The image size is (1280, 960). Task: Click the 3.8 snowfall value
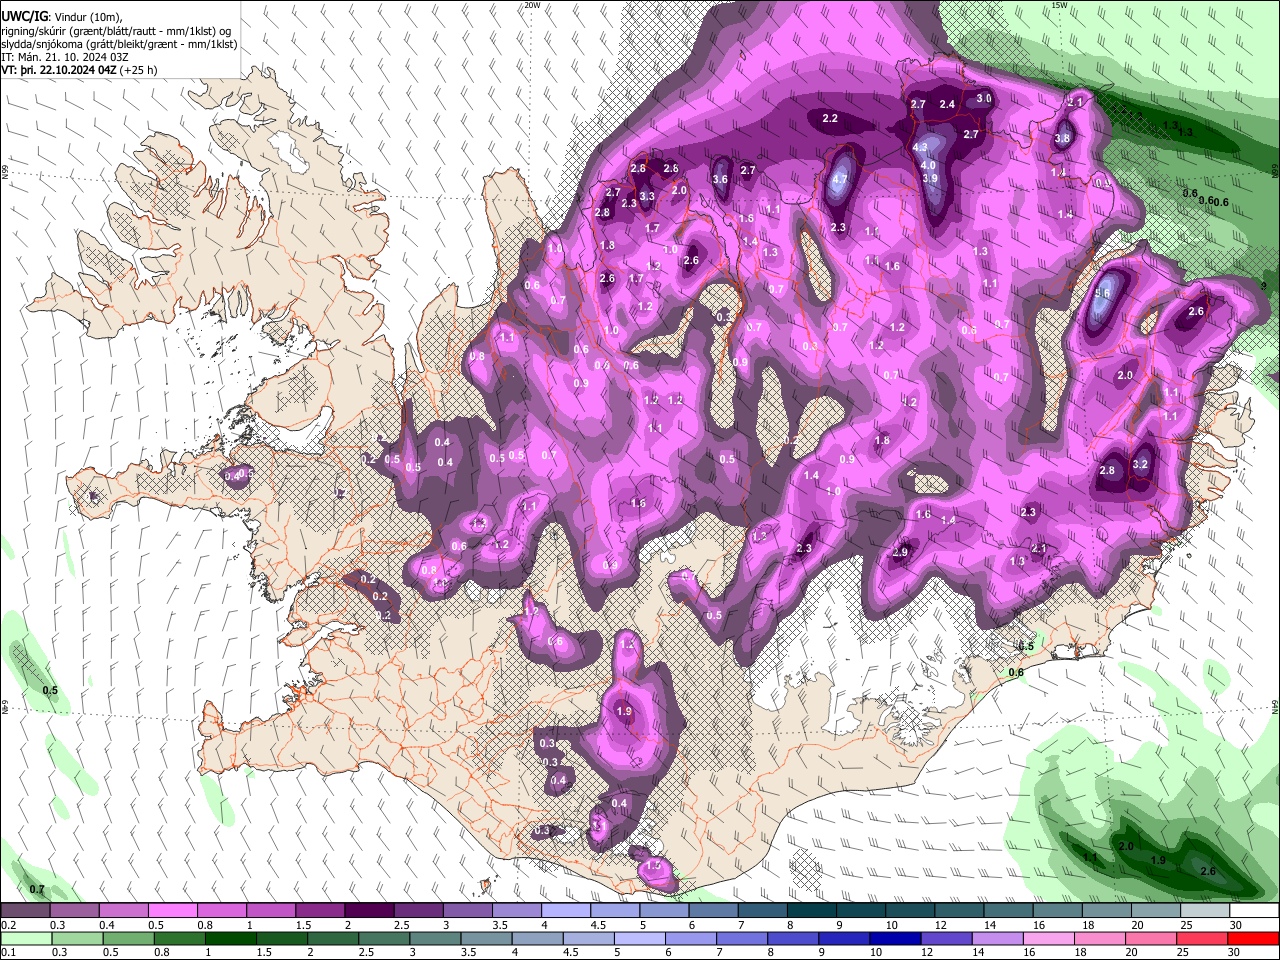tap(1062, 139)
